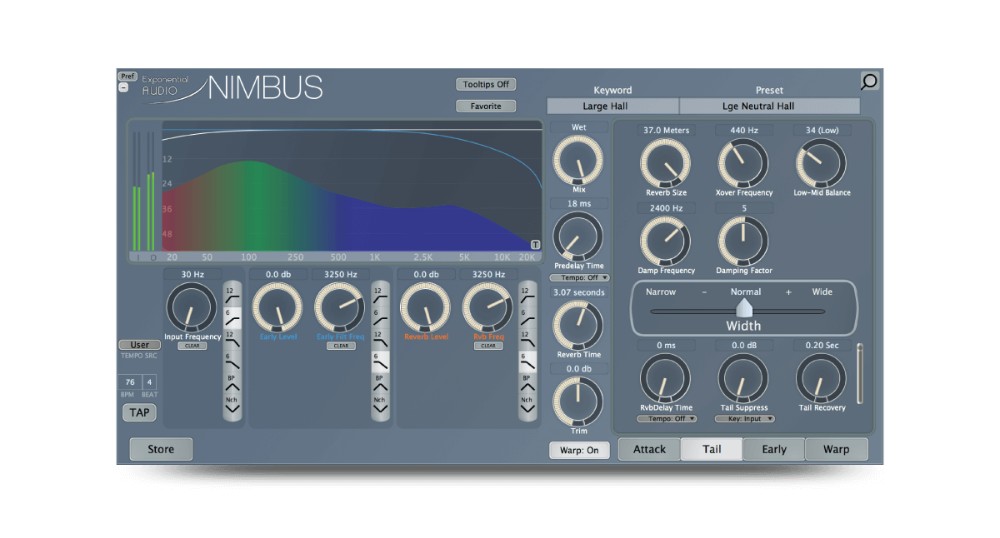
Task: Click the Store button
Action: coord(161,449)
